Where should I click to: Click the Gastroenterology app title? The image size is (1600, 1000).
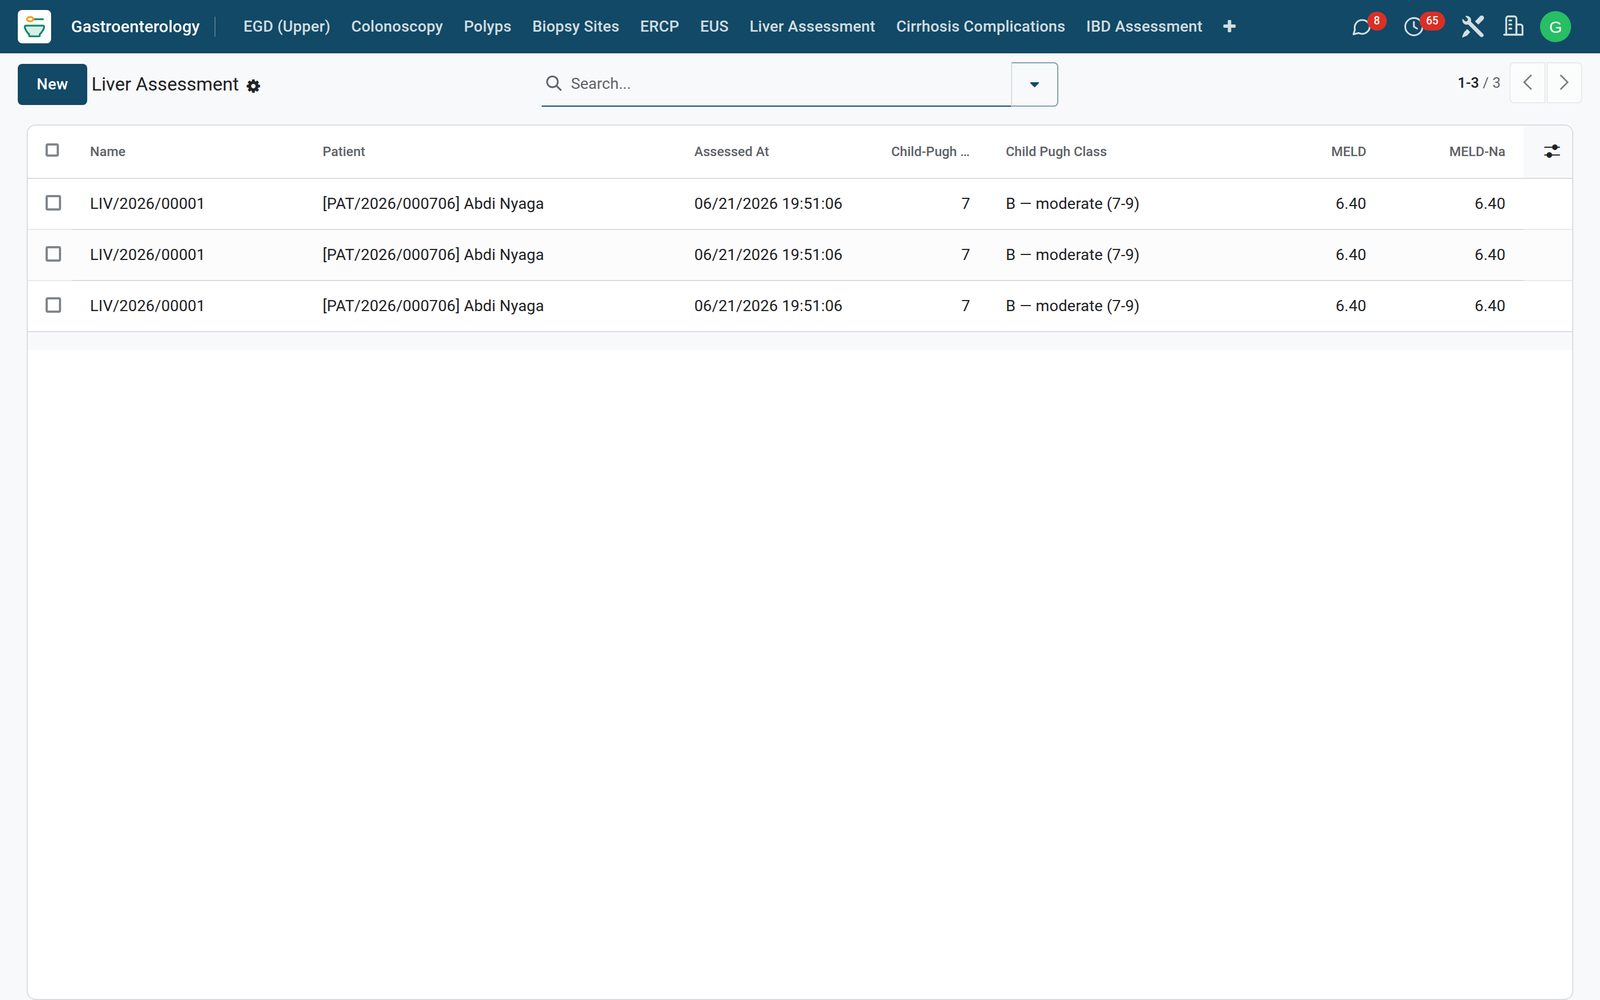click(135, 26)
